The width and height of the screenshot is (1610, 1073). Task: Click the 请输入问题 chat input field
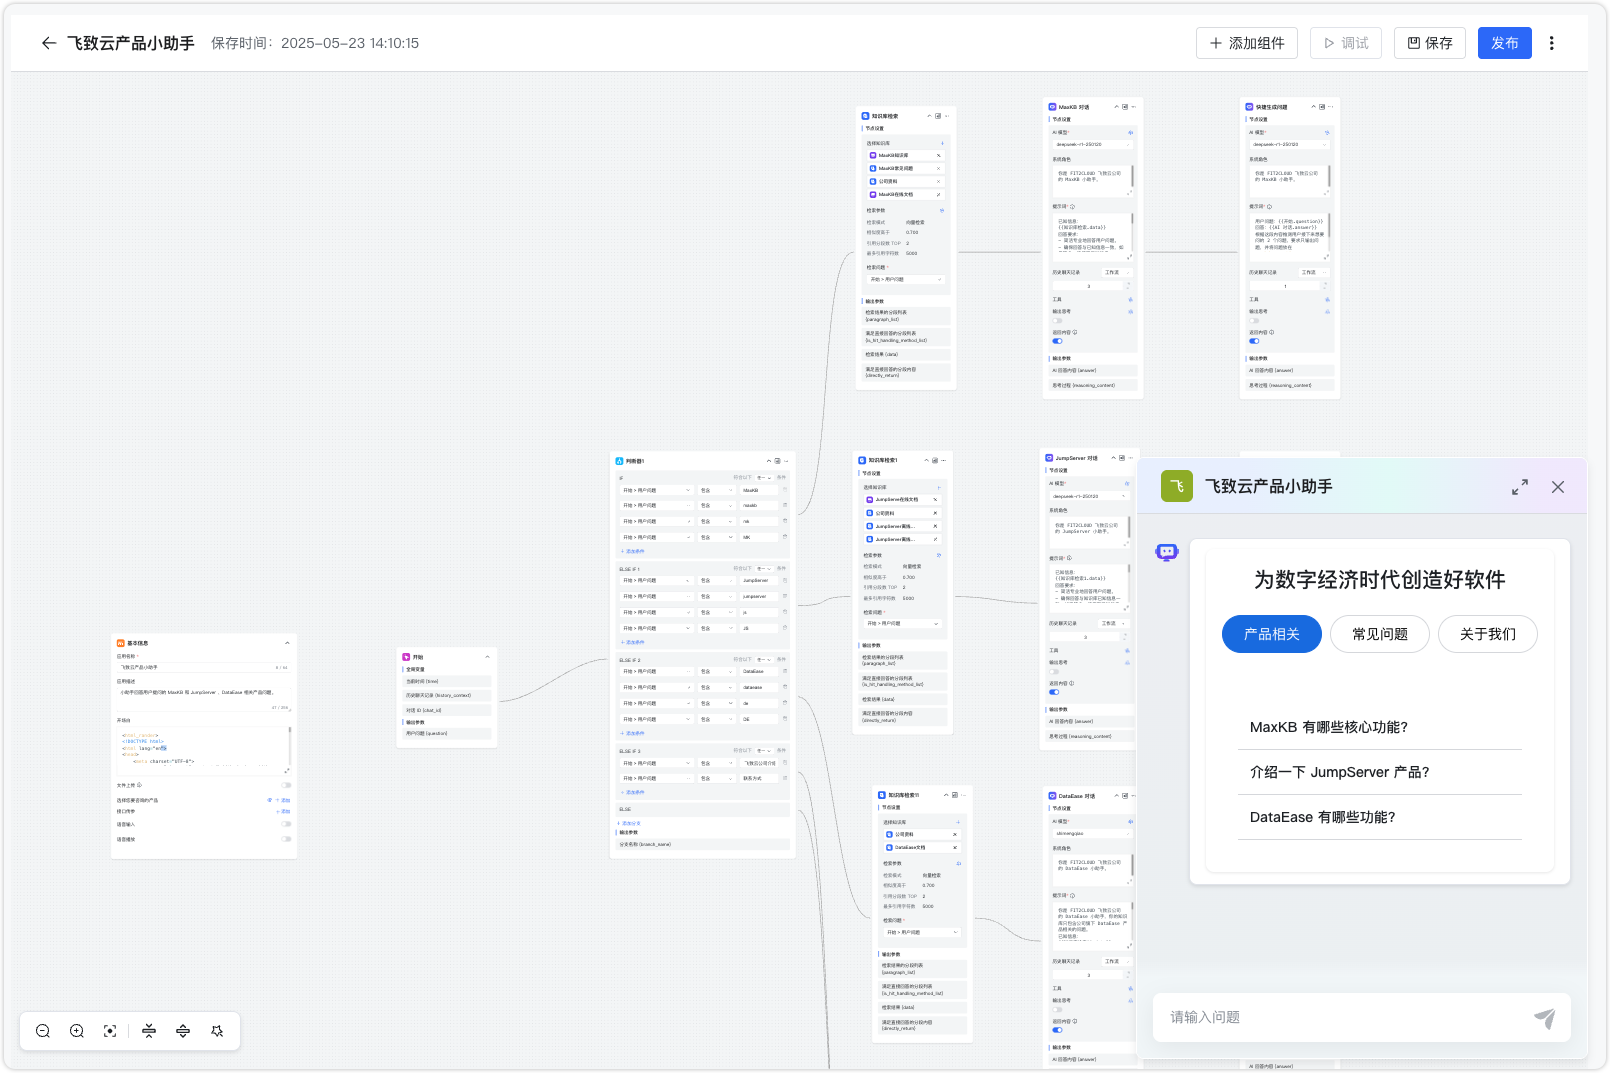tap(1345, 1017)
